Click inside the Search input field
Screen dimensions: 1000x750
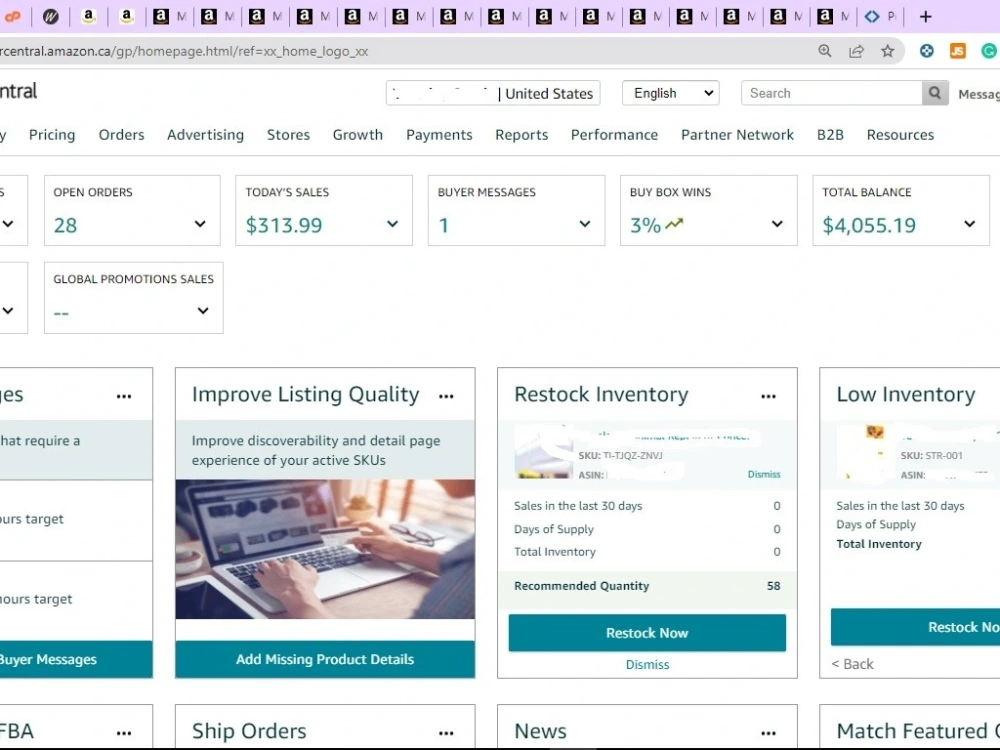832,93
